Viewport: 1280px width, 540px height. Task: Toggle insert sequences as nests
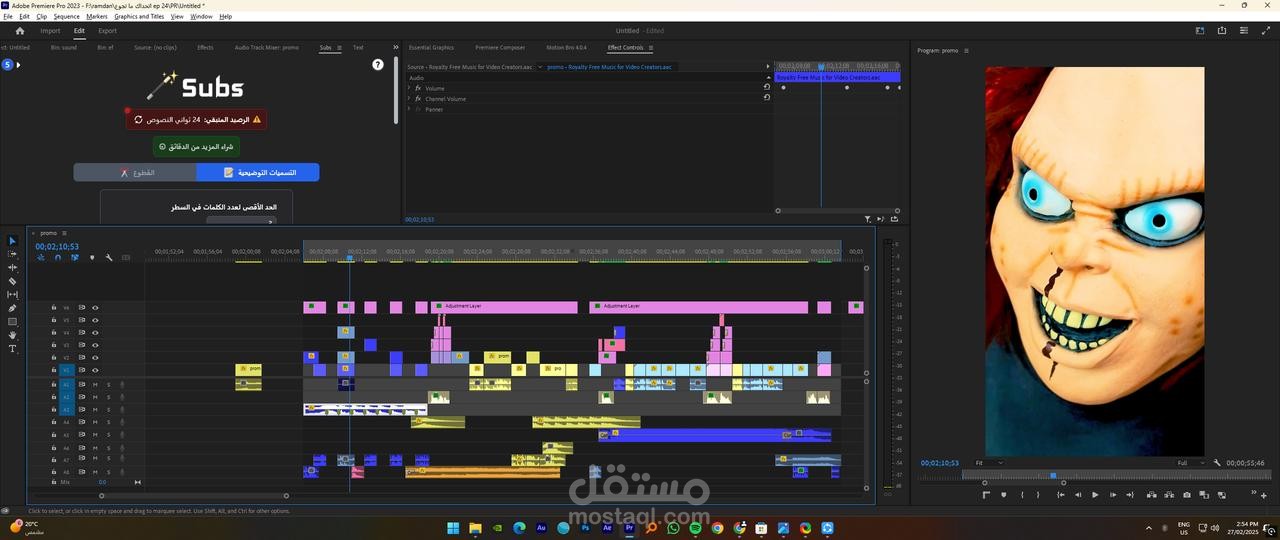tap(41, 258)
